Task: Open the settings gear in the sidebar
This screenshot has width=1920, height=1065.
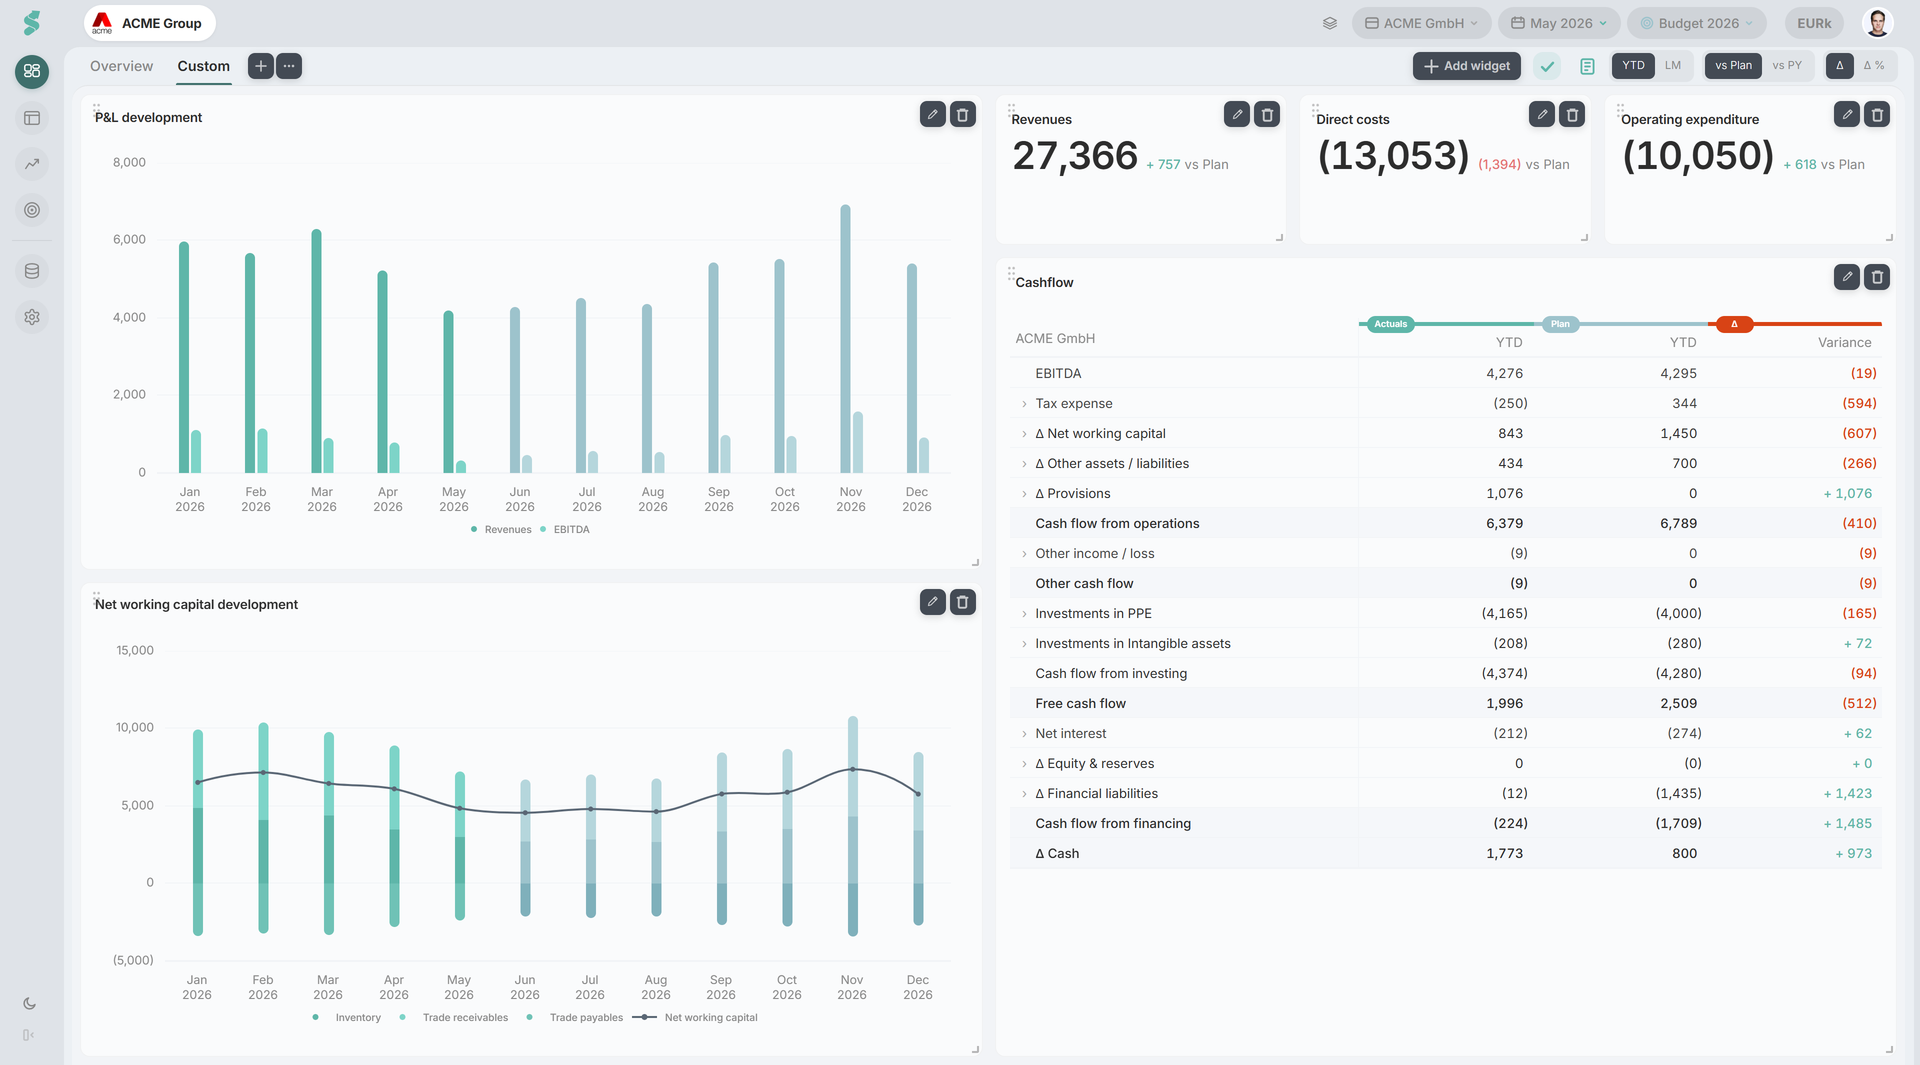Action: click(x=32, y=317)
